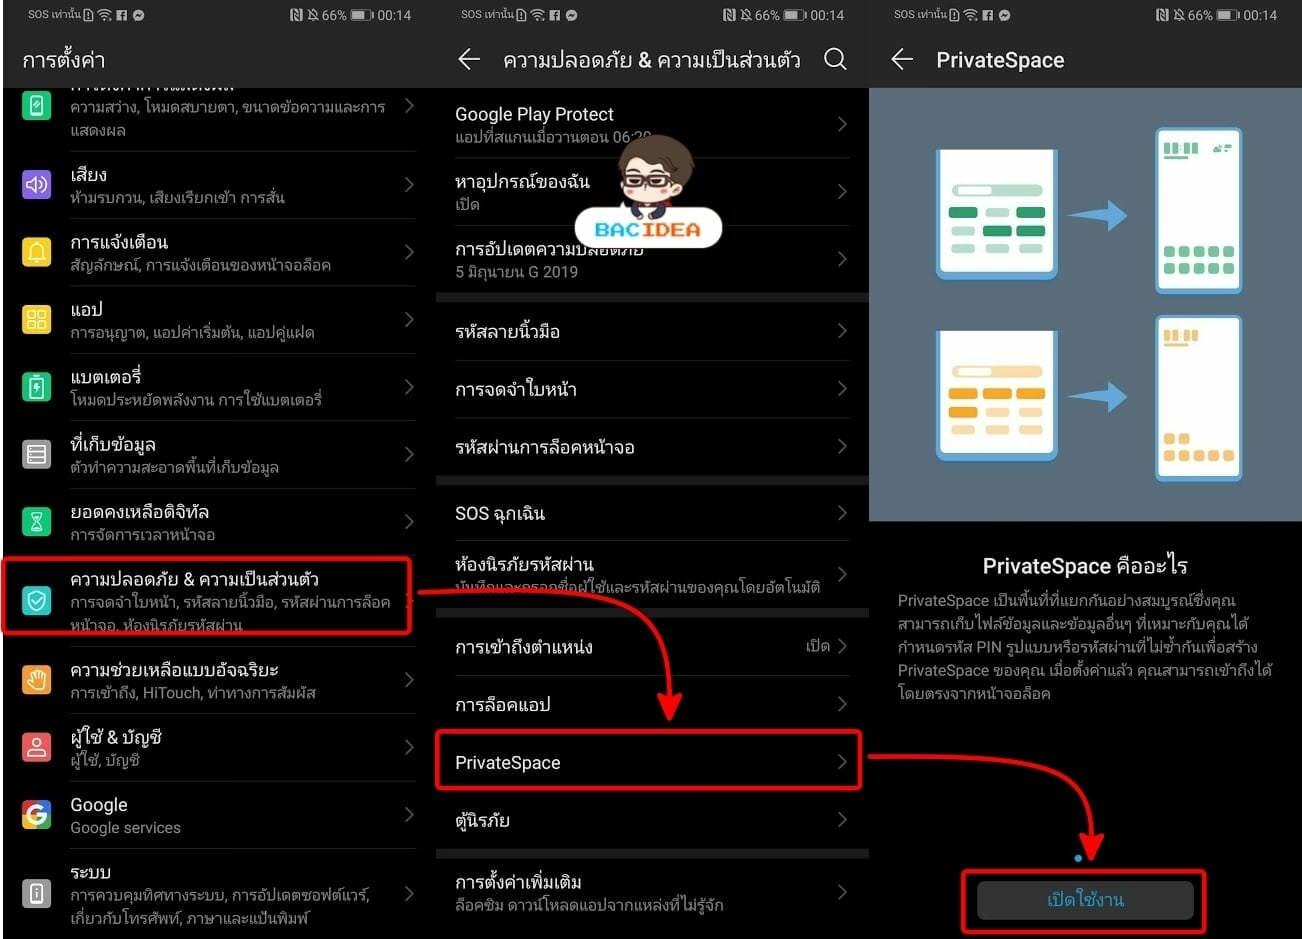
Task: Tap the search icon in Security & Privacy
Action: click(835, 60)
